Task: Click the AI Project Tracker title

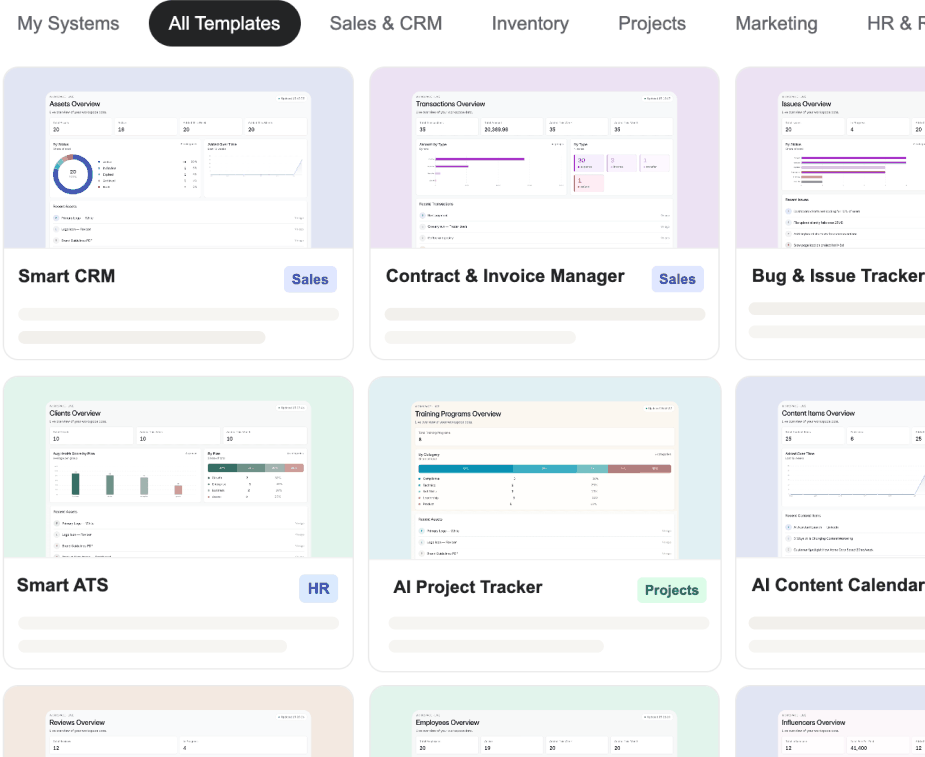Action: pos(468,587)
